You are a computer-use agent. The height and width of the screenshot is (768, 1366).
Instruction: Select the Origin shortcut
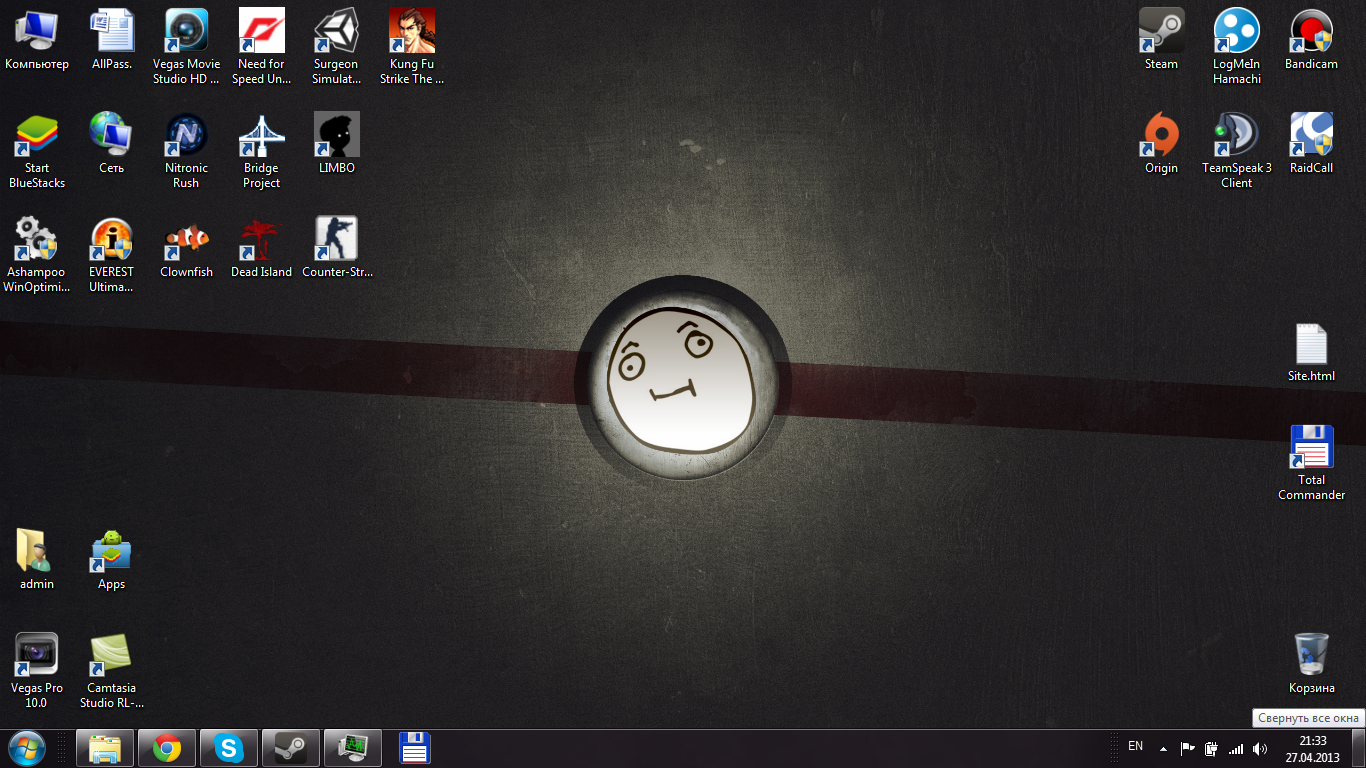click(1162, 143)
